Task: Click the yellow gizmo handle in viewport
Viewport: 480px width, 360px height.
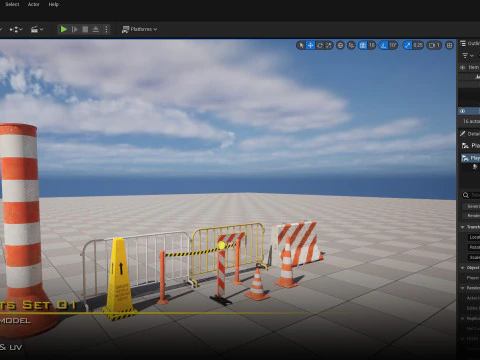Action: coord(222,246)
